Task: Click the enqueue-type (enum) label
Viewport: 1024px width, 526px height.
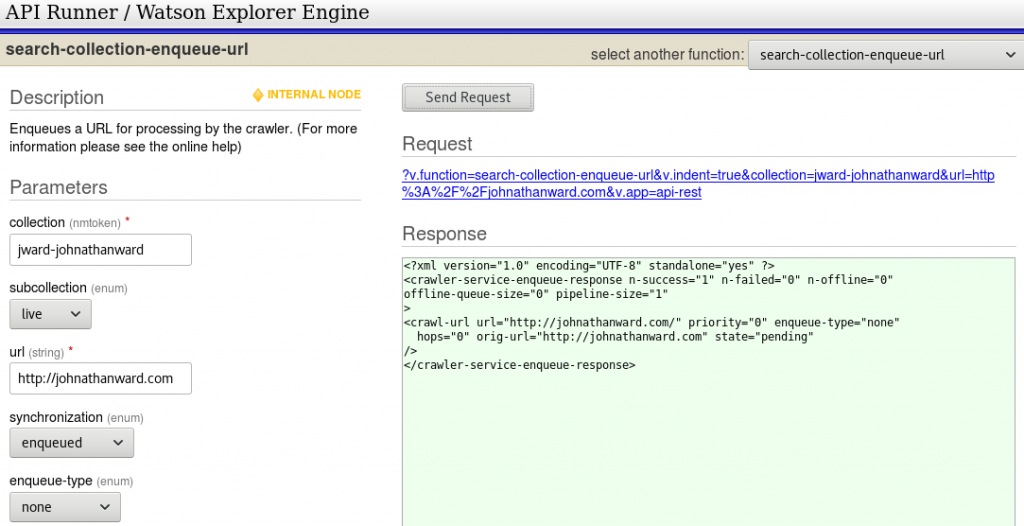Action: point(71,482)
